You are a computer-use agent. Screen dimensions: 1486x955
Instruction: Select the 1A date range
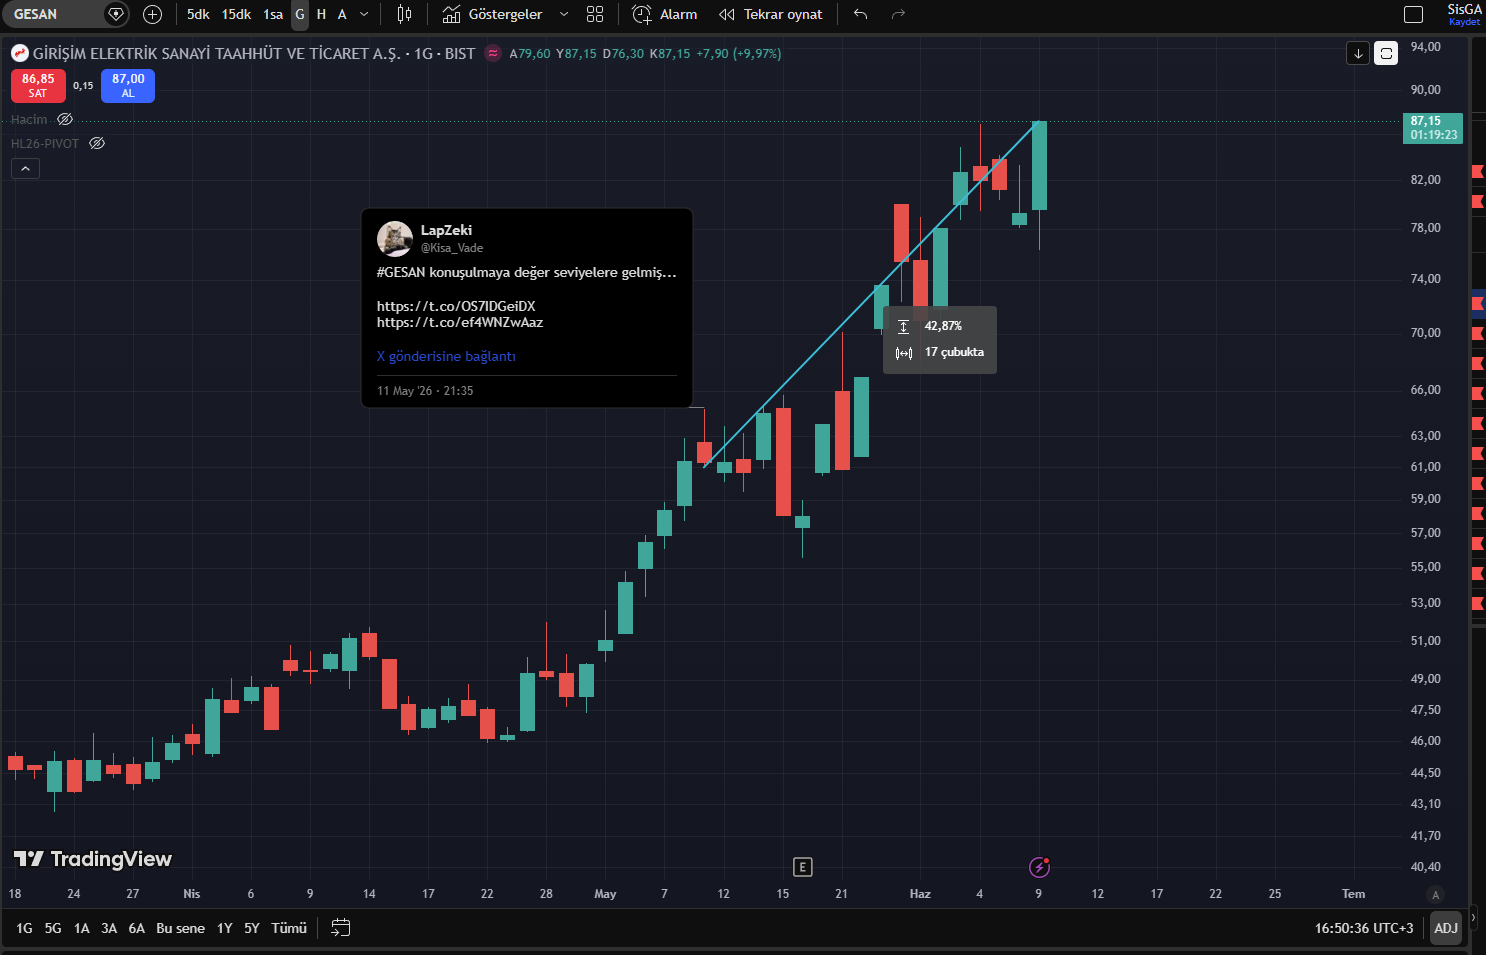(82, 928)
